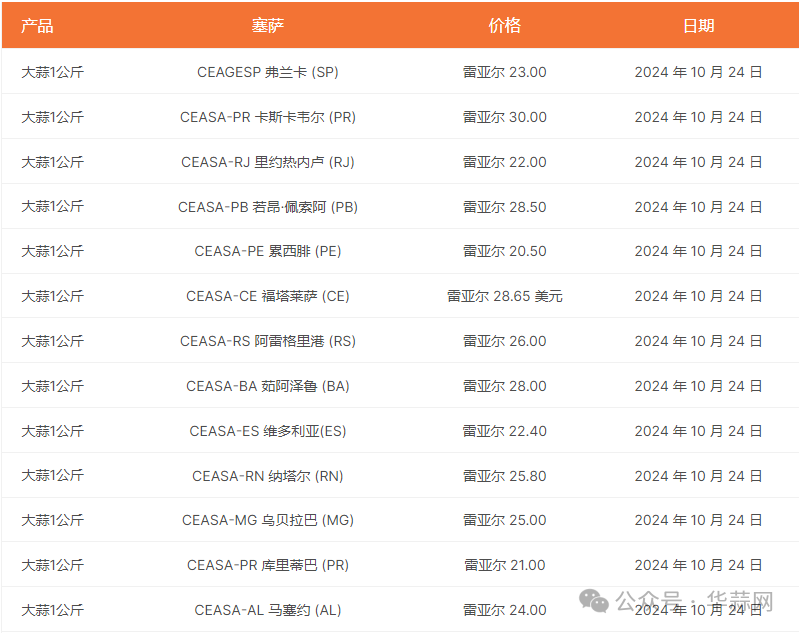
Task: Click the price 雷亚尔 28.00
Action: point(504,386)
